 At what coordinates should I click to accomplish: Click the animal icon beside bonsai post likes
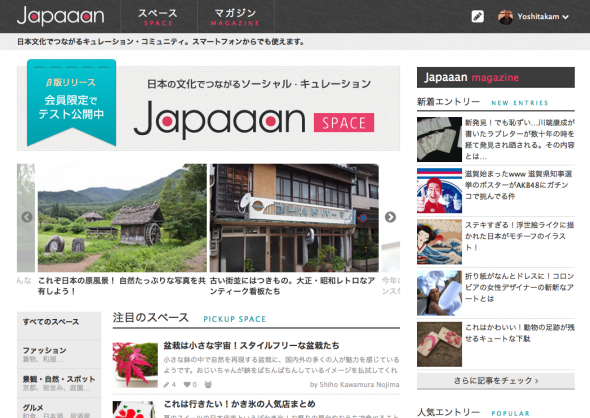pos(208,385)
